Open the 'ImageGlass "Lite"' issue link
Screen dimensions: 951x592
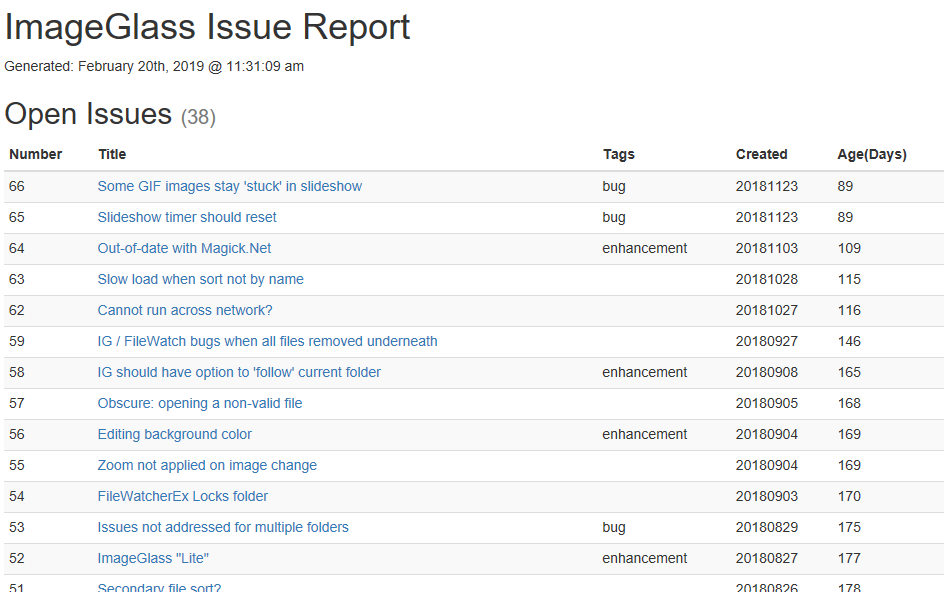click(153, 558)
